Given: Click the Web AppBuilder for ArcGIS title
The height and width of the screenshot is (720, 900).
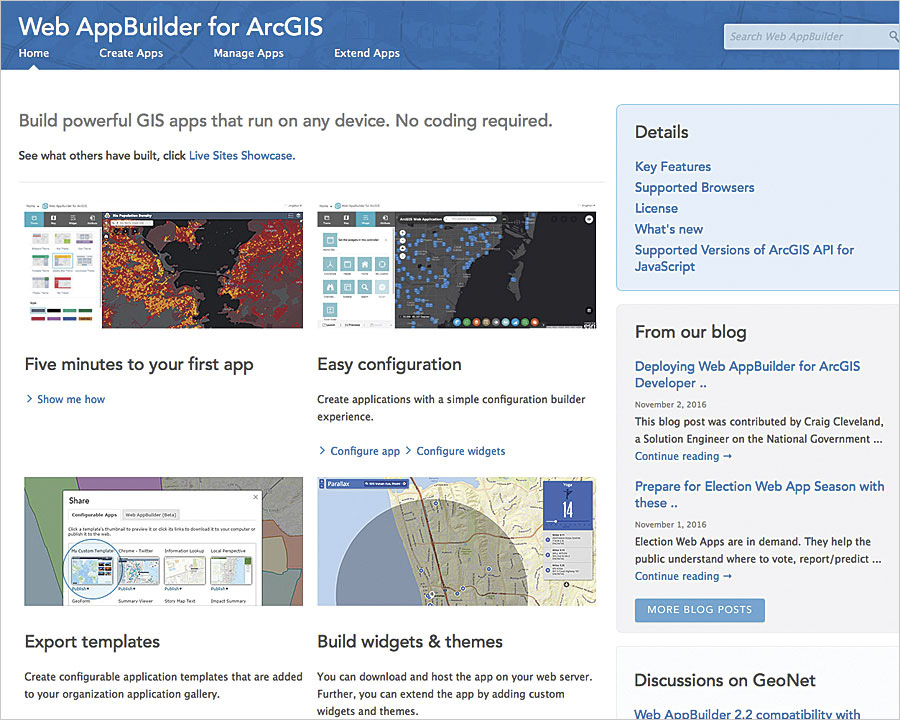Looking at the screenshot, I should (x=170, y=27).
